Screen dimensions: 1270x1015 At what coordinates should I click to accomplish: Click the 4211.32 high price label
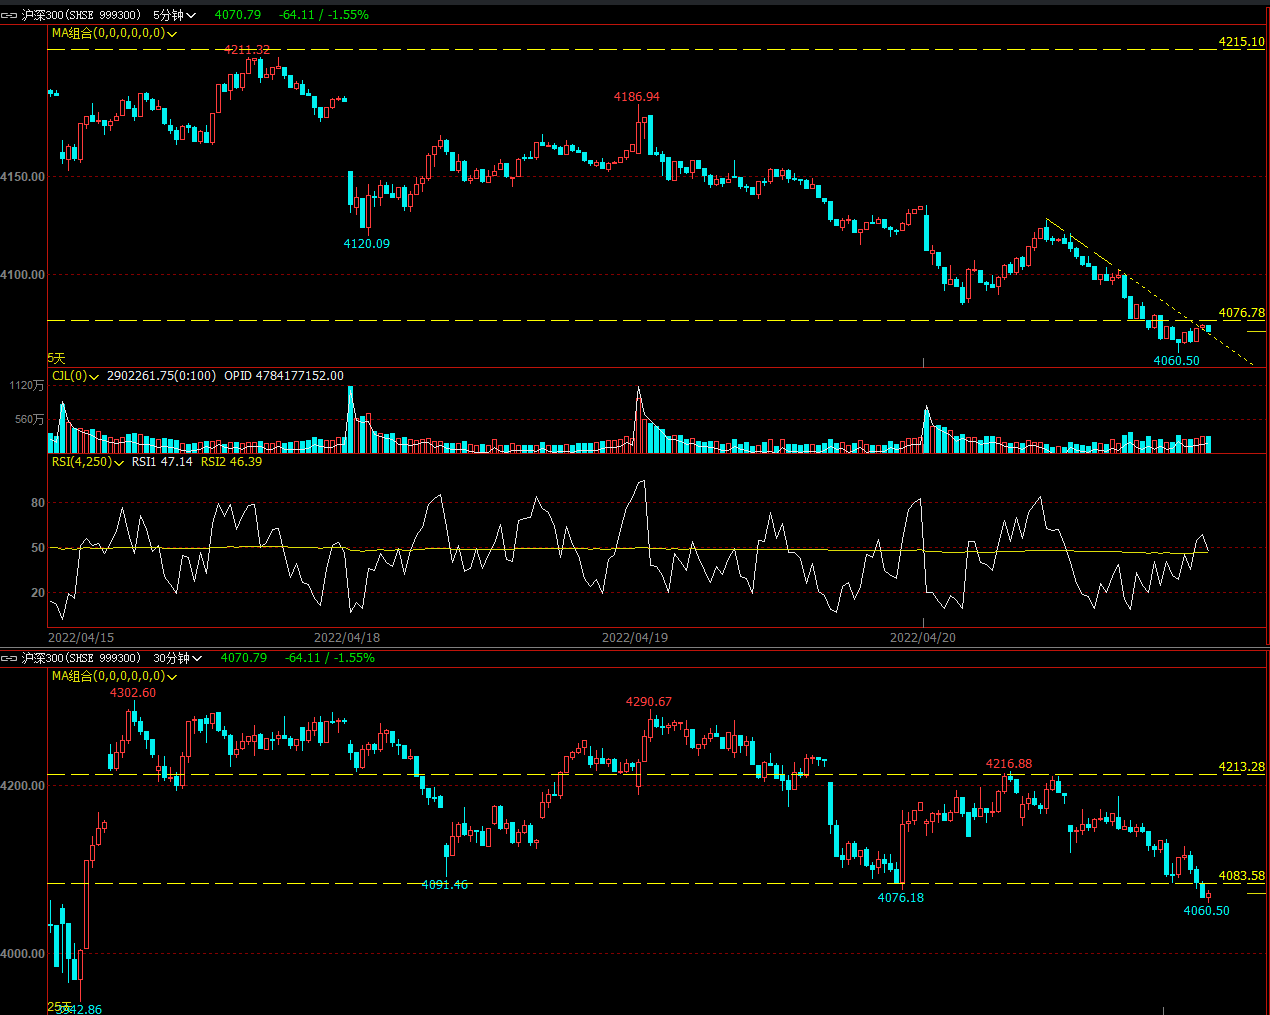(247, 49)
